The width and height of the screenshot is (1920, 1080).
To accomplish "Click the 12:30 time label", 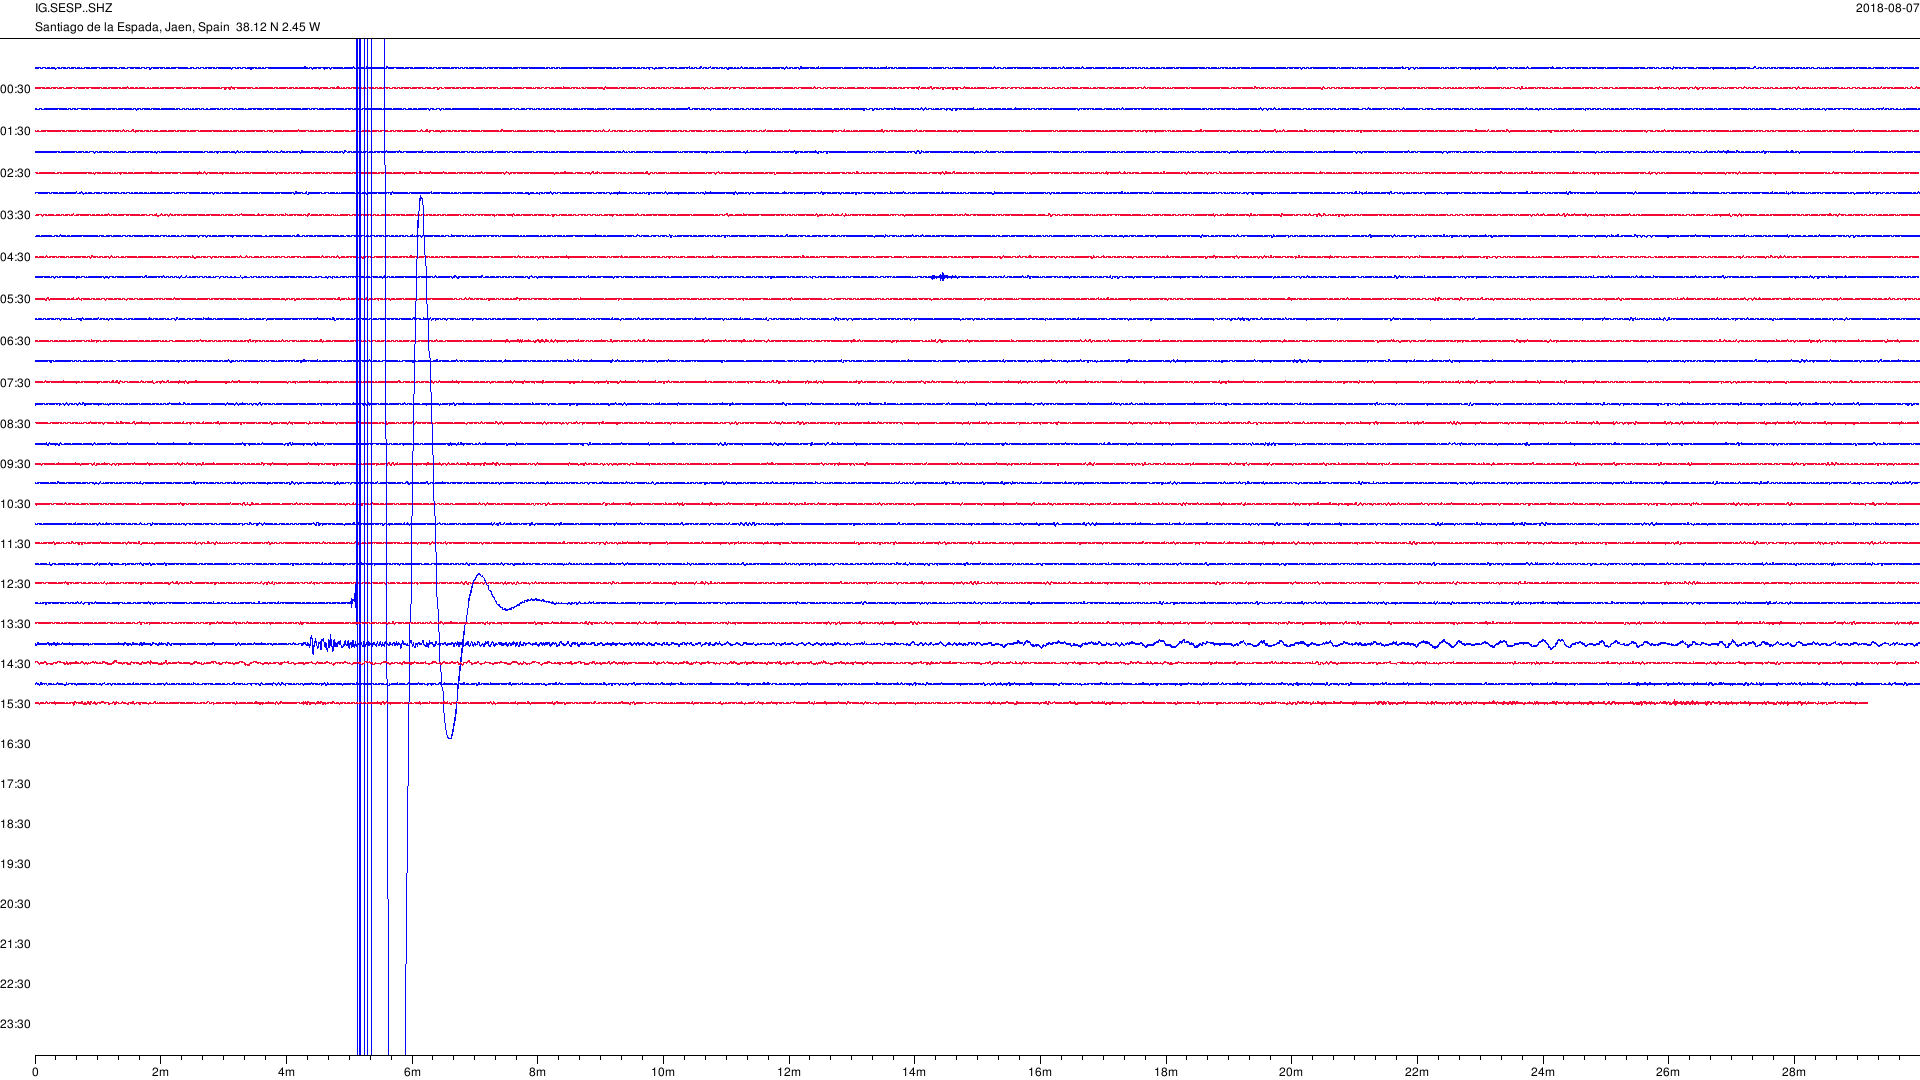I will tap(15, 584).
